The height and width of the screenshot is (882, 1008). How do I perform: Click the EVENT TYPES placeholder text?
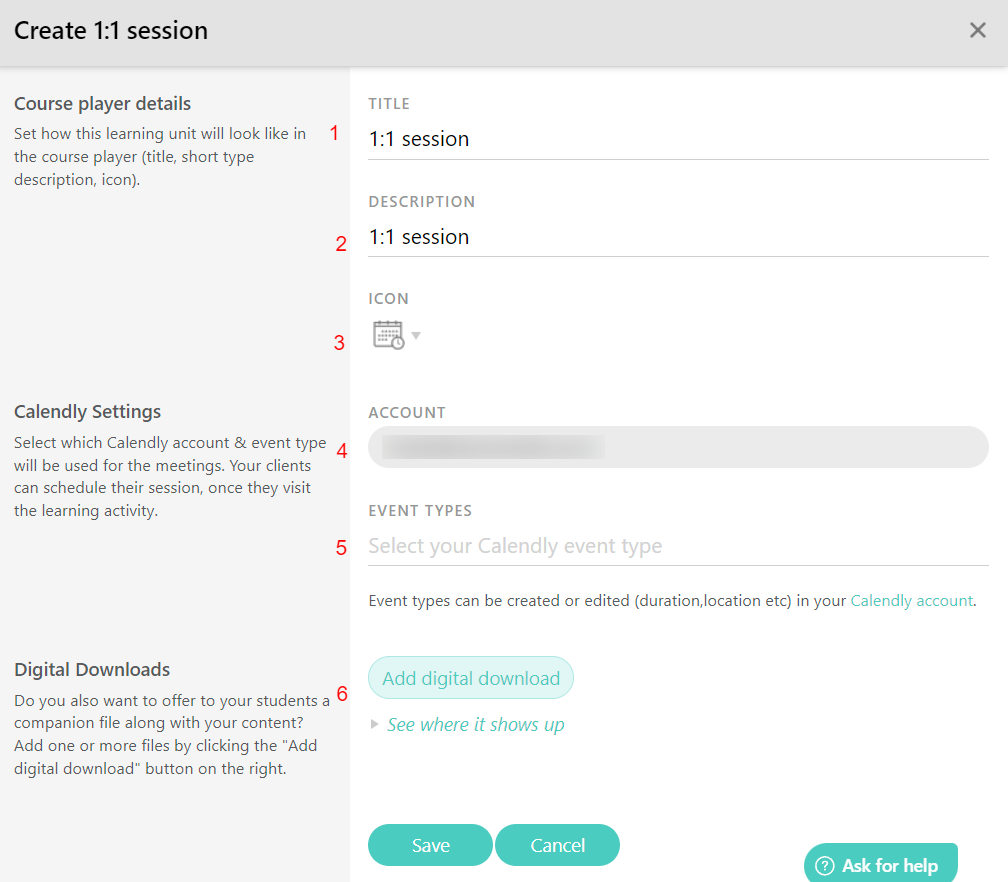click(x=515, y=546)
